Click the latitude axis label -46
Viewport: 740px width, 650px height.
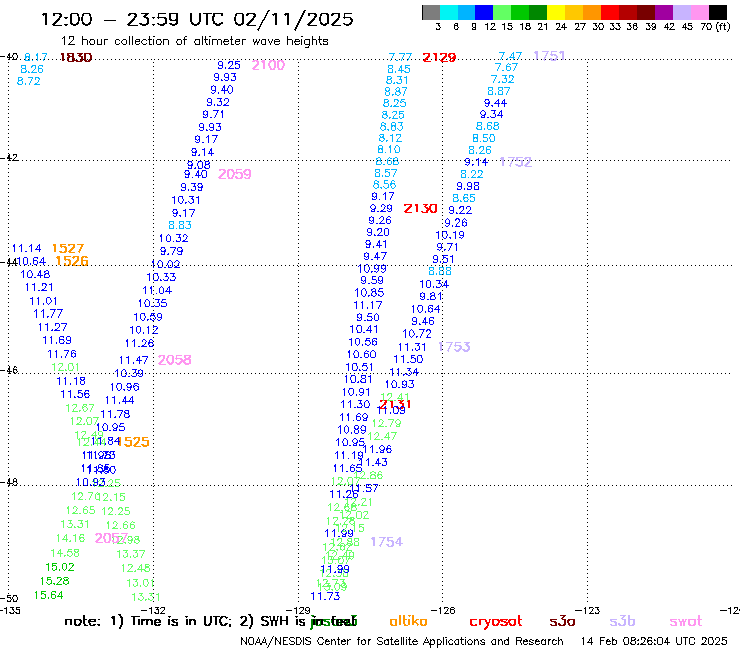9,370
